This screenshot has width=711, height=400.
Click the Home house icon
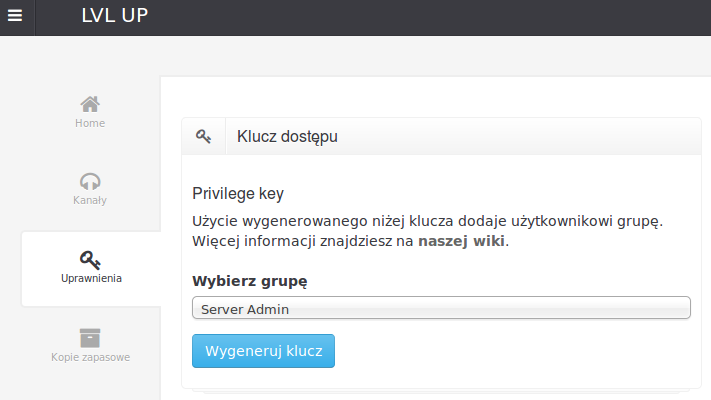90,104
